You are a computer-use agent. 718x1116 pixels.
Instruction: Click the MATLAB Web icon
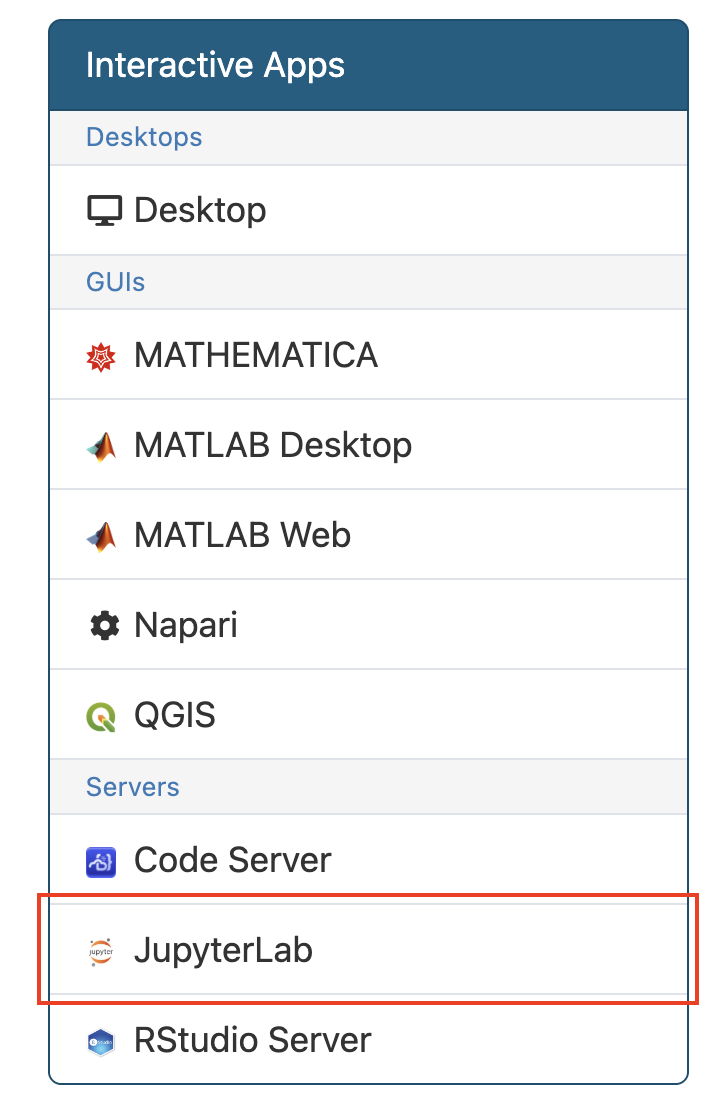[x=101, y=534]
